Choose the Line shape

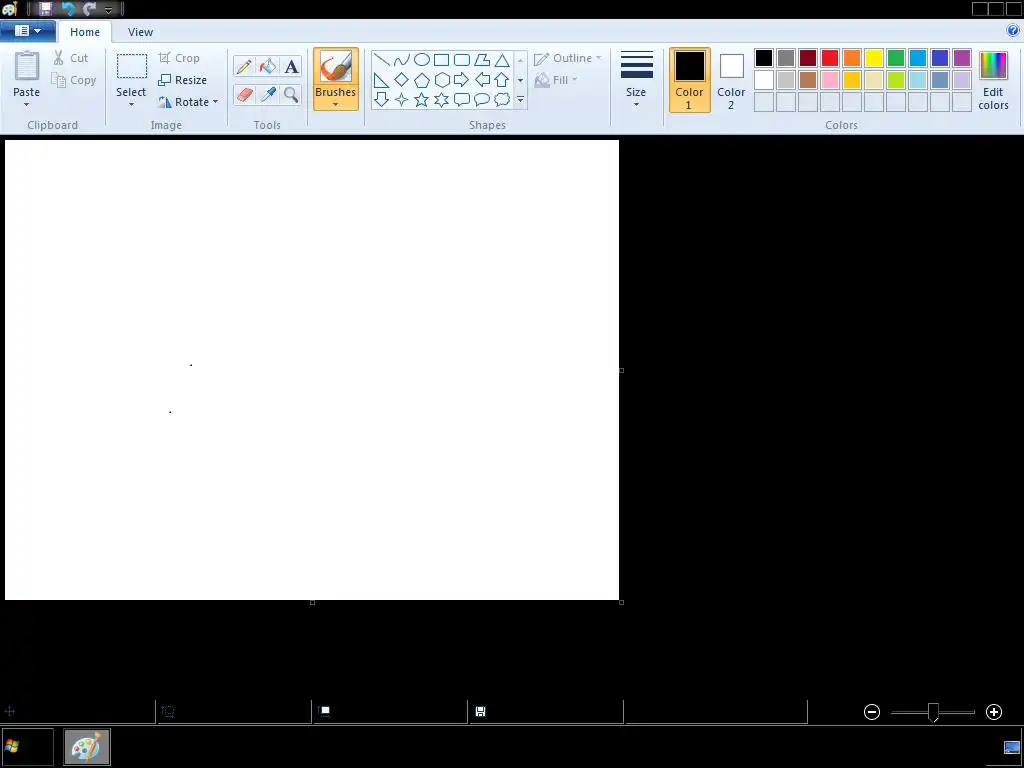(x=381, y=60)
